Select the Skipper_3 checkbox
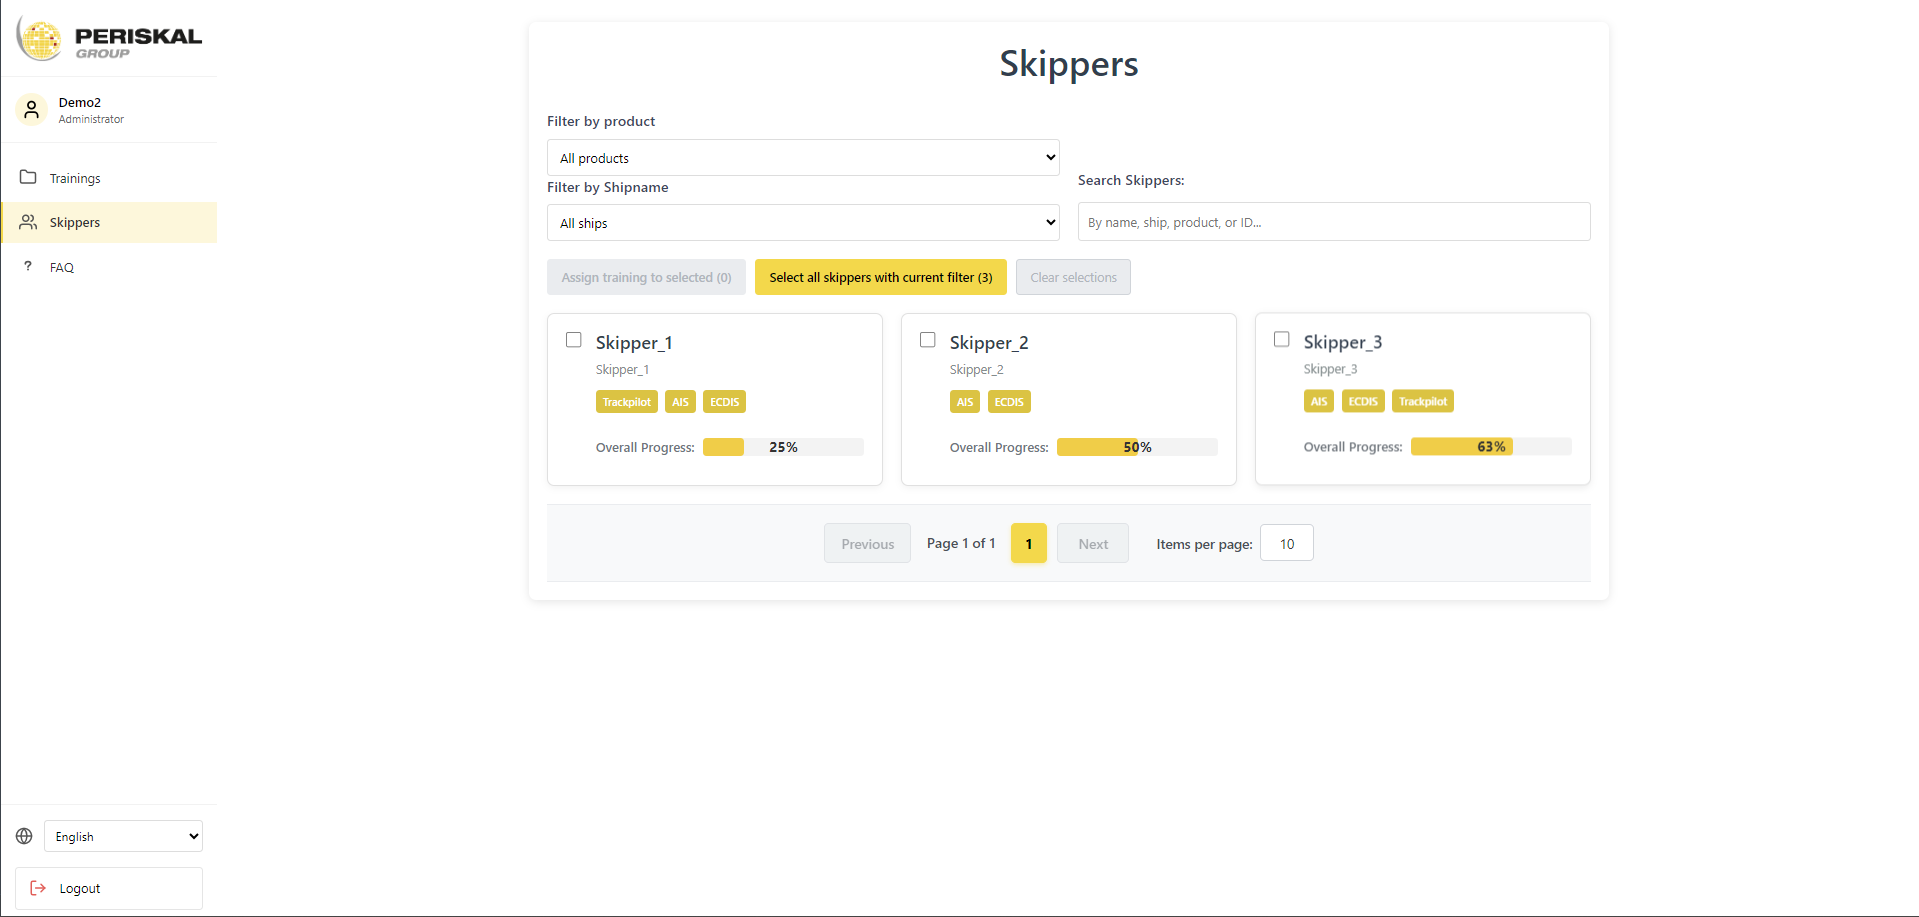Image resolution: width=1919 pixels, height=917 pixels. point(1282,340)
